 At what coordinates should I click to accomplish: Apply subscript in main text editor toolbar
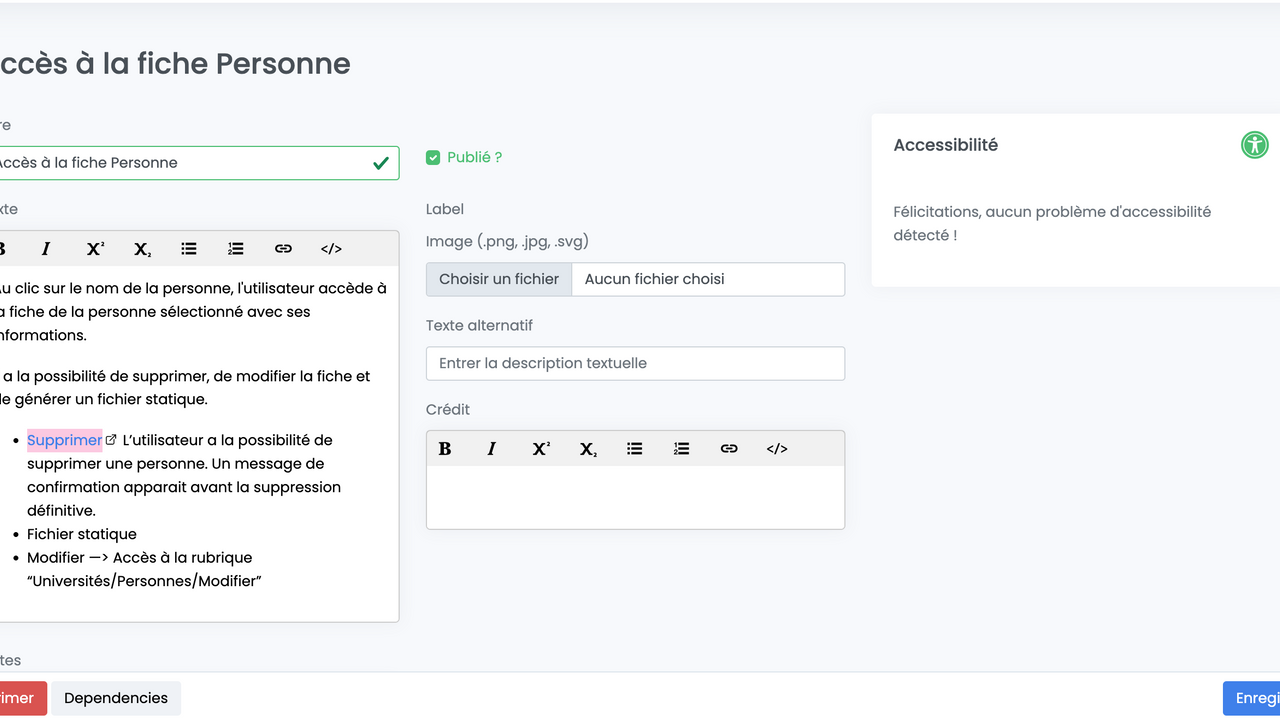142,249
